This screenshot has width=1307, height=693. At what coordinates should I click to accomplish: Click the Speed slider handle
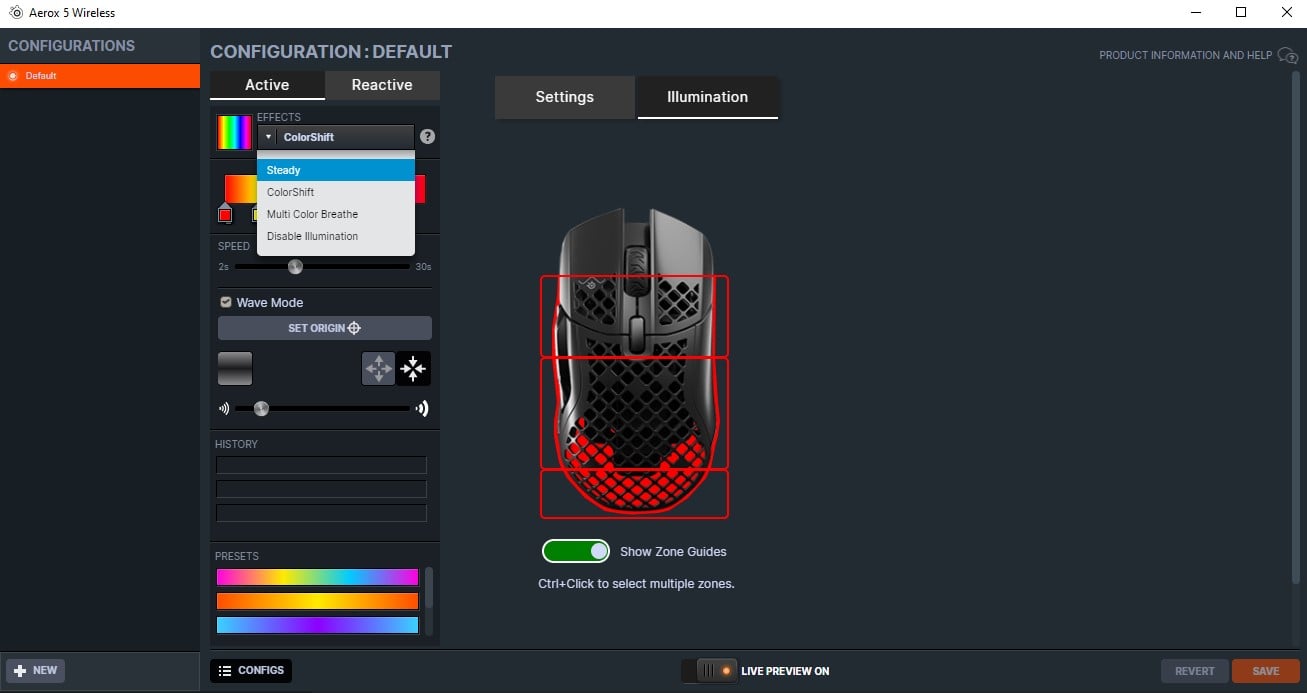click(x=295, y=267)
